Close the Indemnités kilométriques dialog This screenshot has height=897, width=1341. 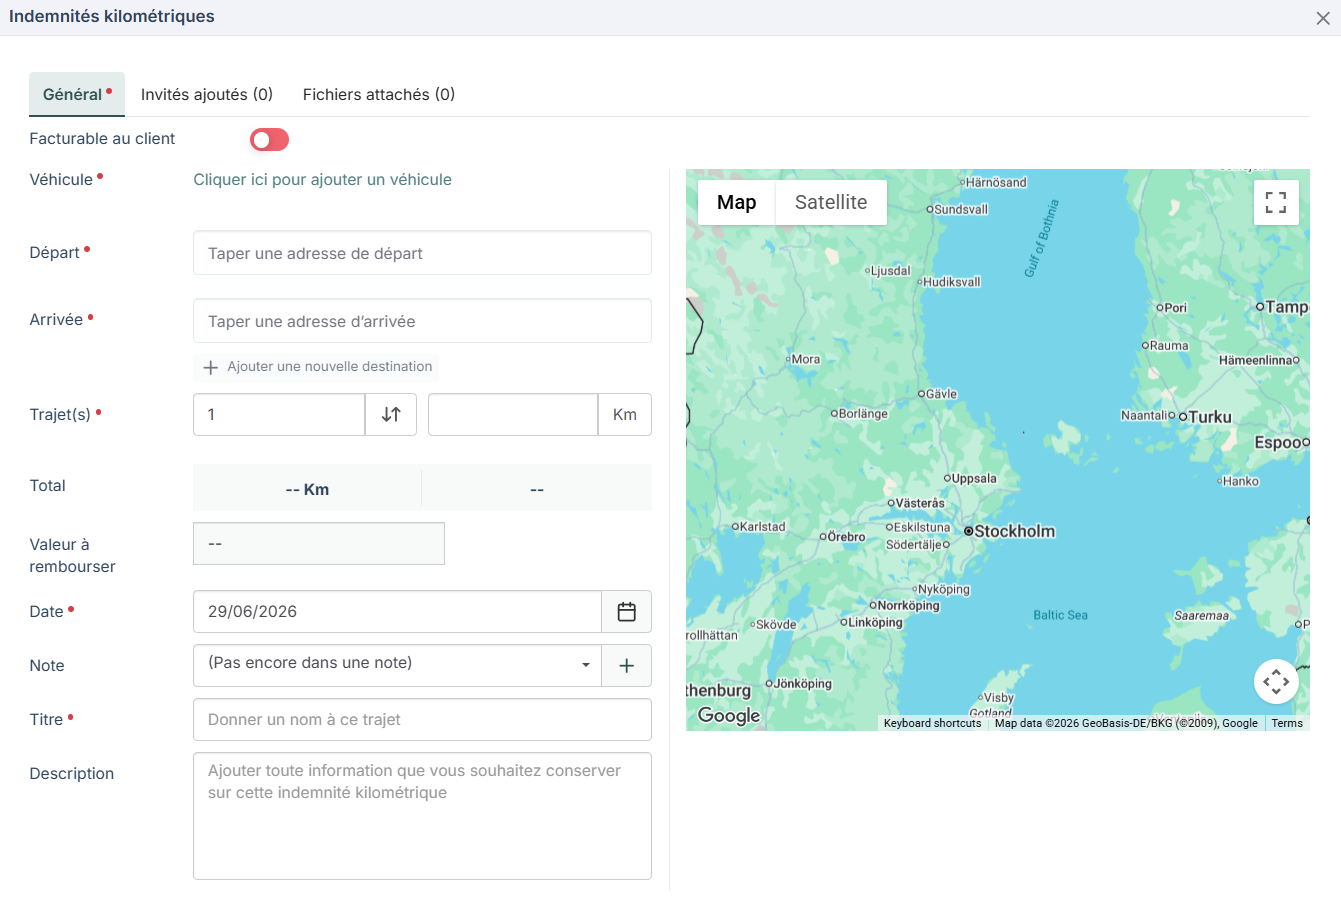[1322, 18]
